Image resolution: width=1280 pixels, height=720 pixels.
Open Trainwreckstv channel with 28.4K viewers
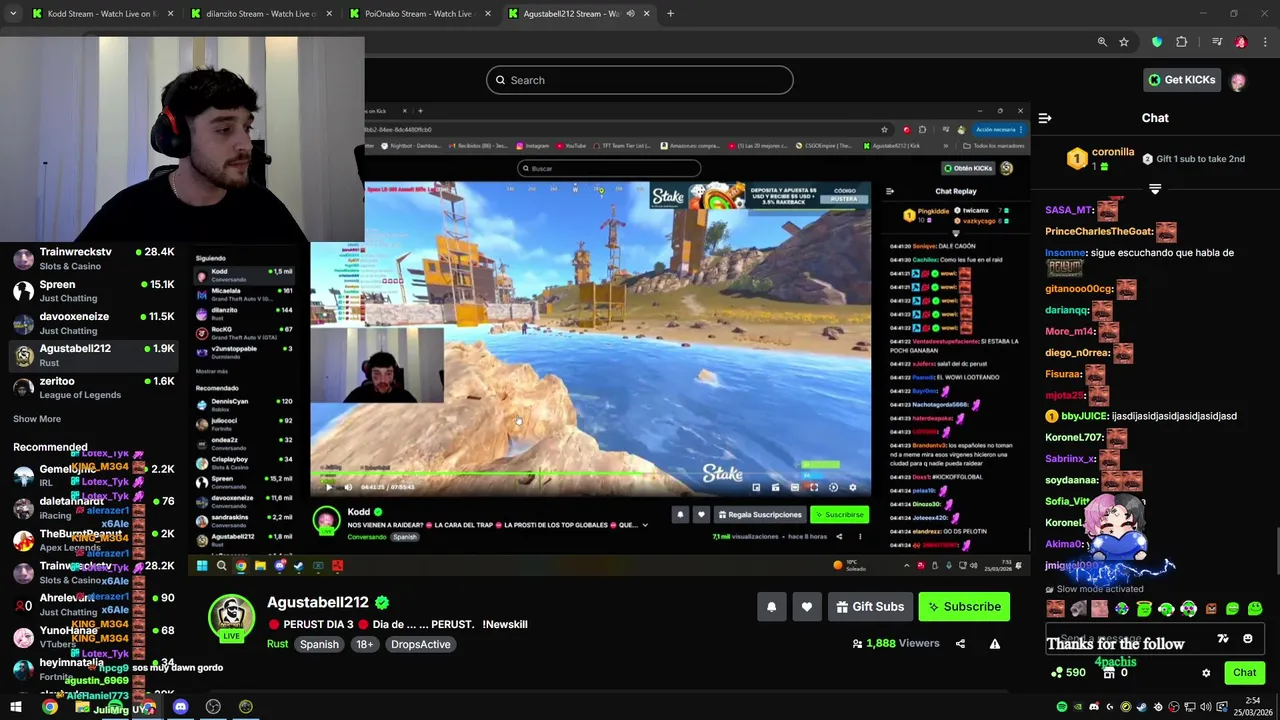pyautogui.click(x=93, y=258)
